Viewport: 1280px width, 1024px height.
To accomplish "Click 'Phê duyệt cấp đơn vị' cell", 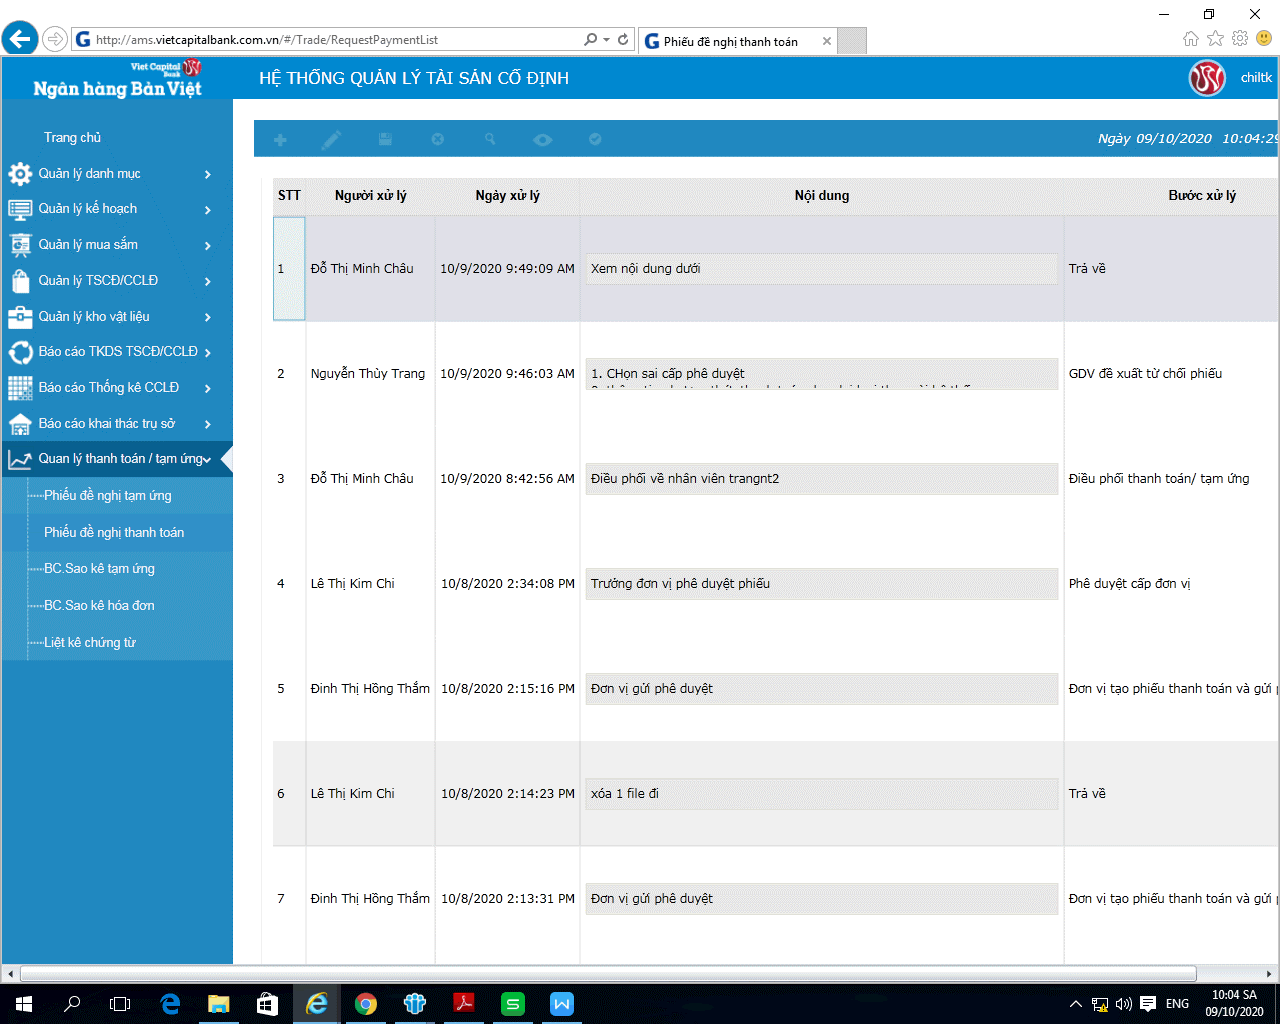I will coord(1130,584).
